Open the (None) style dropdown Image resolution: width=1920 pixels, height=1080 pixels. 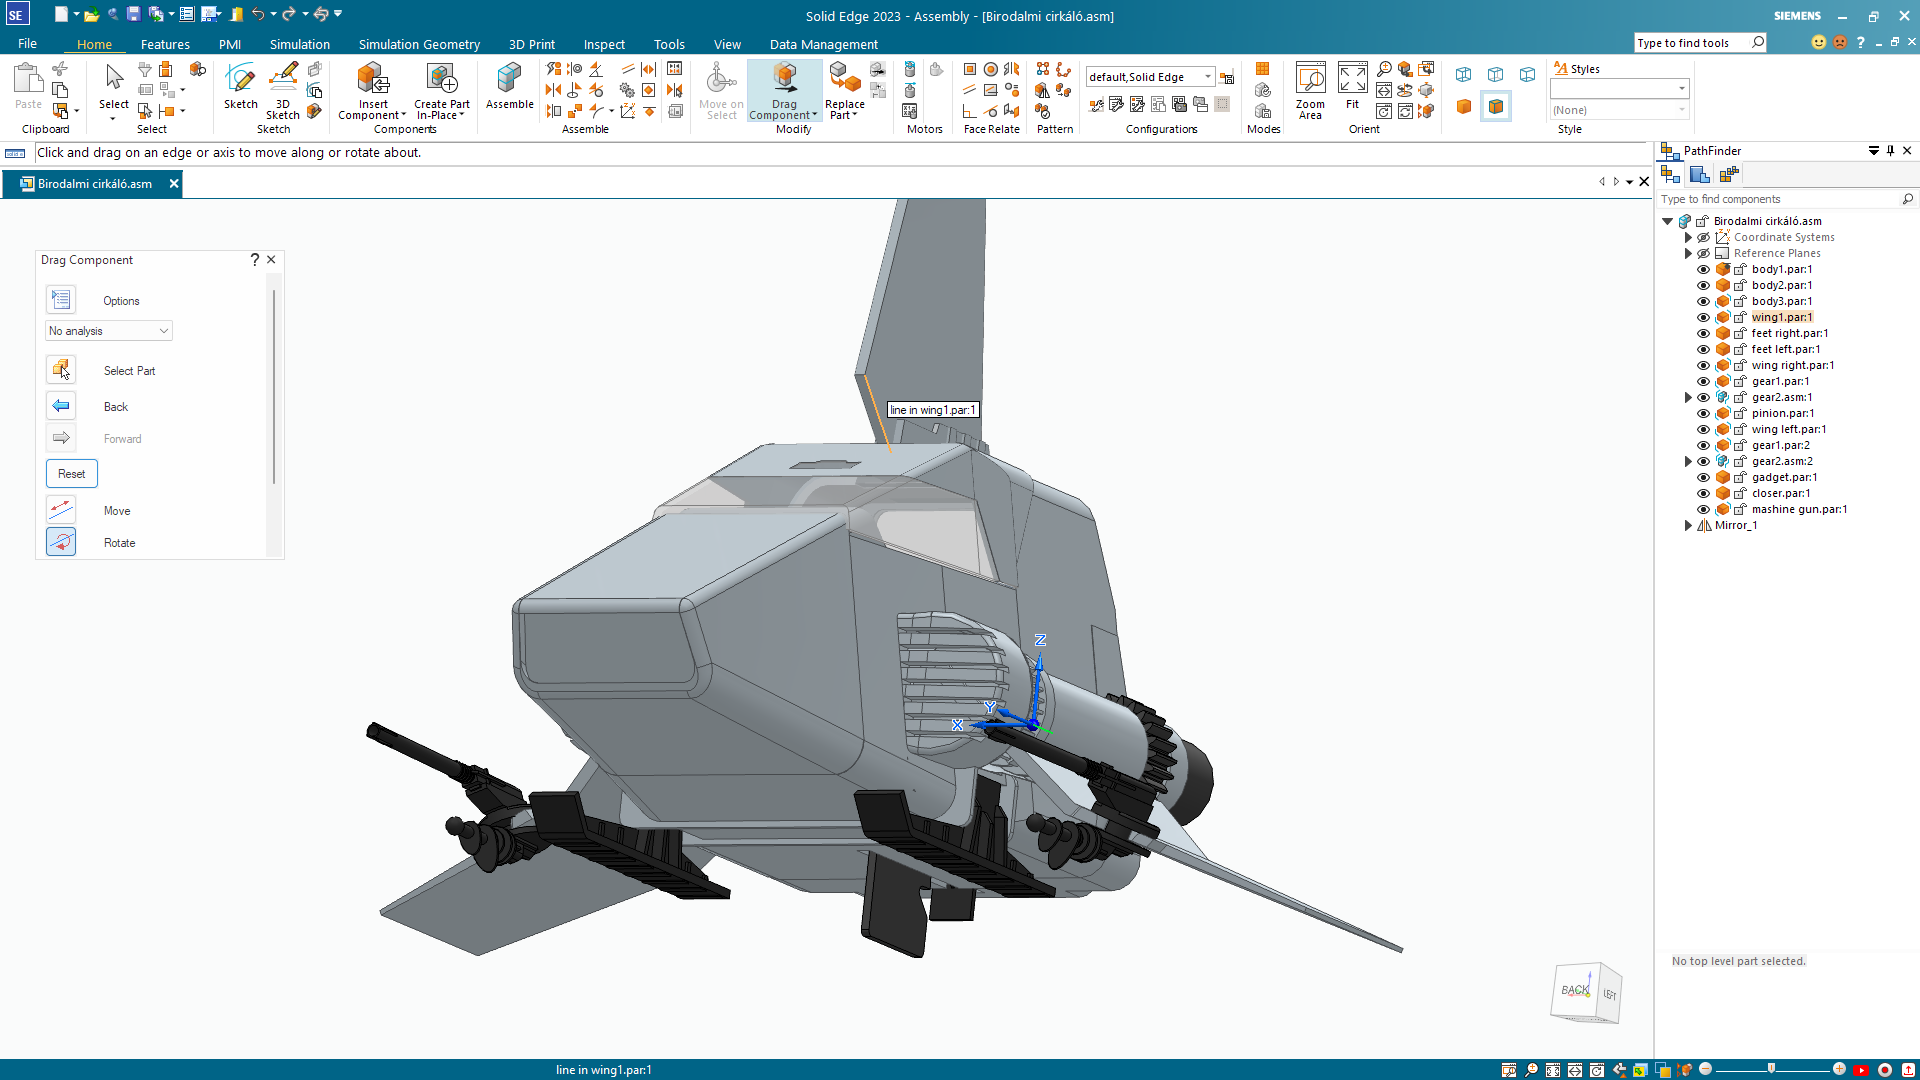[1619, 110]
